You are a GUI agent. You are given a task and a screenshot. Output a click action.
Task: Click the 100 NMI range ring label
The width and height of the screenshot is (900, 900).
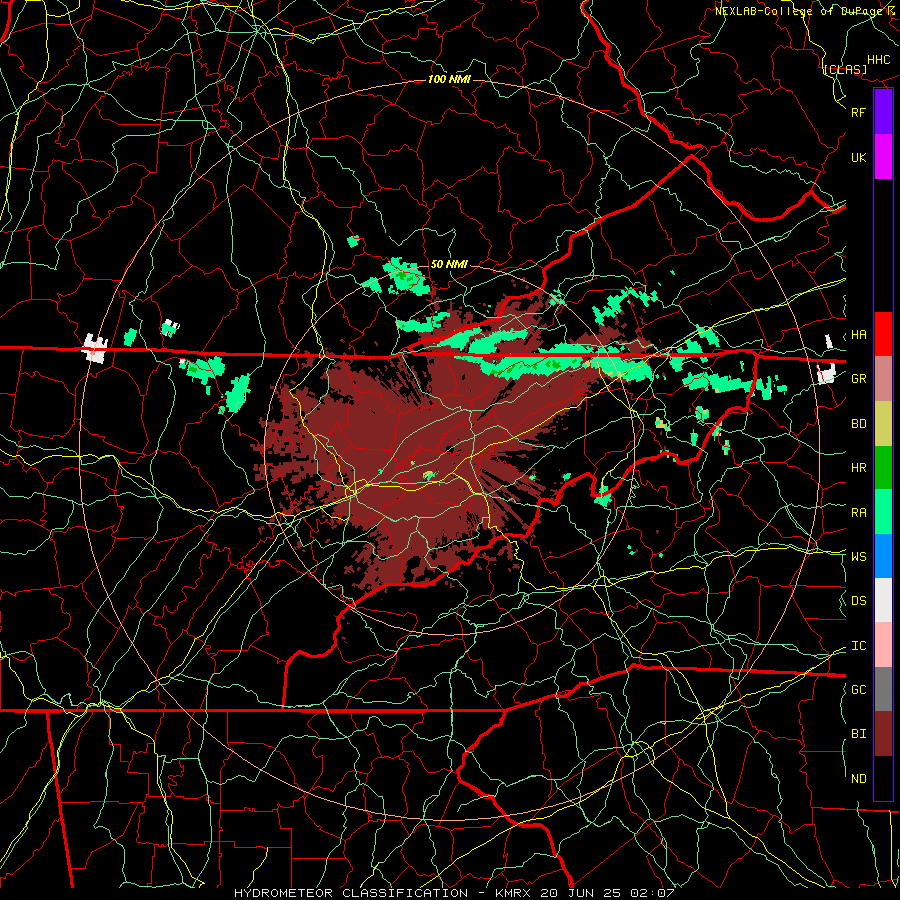[449, 79]
